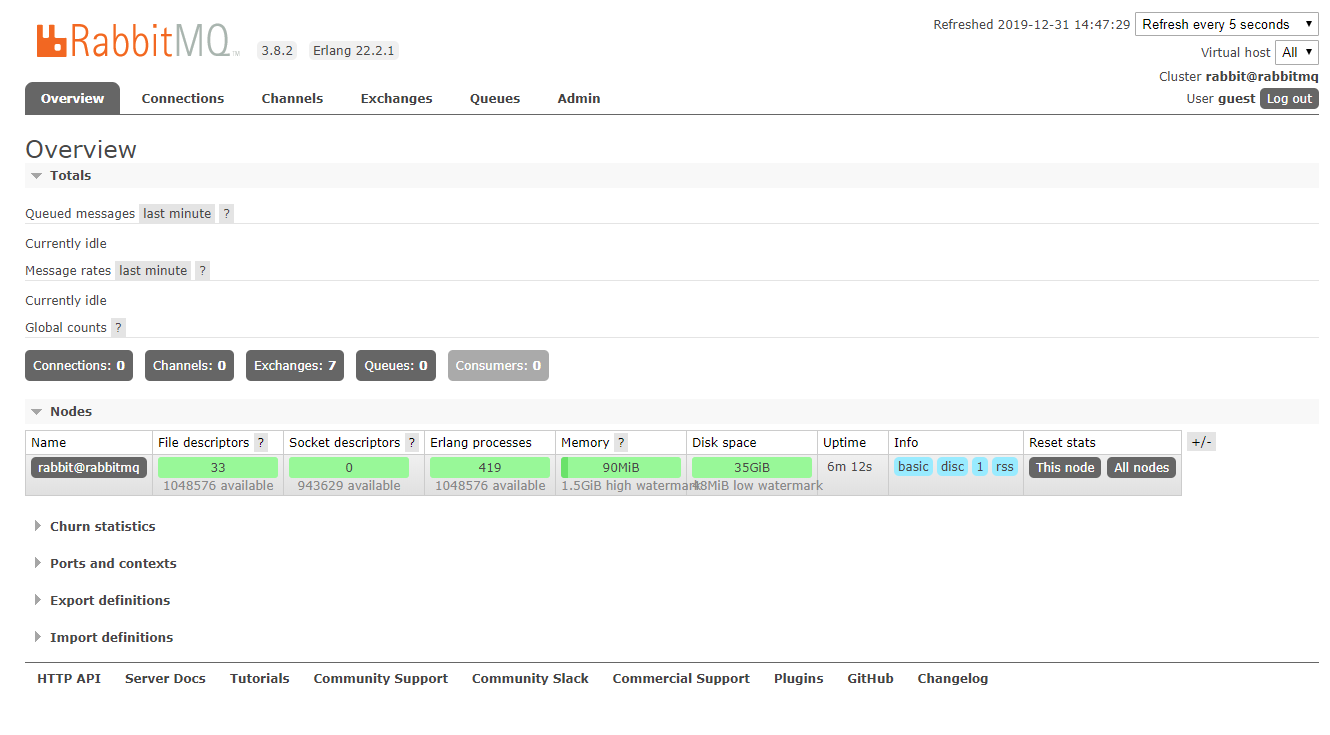Open Plugins footer link
This screenshot has width=1330, height=735.
799,678
